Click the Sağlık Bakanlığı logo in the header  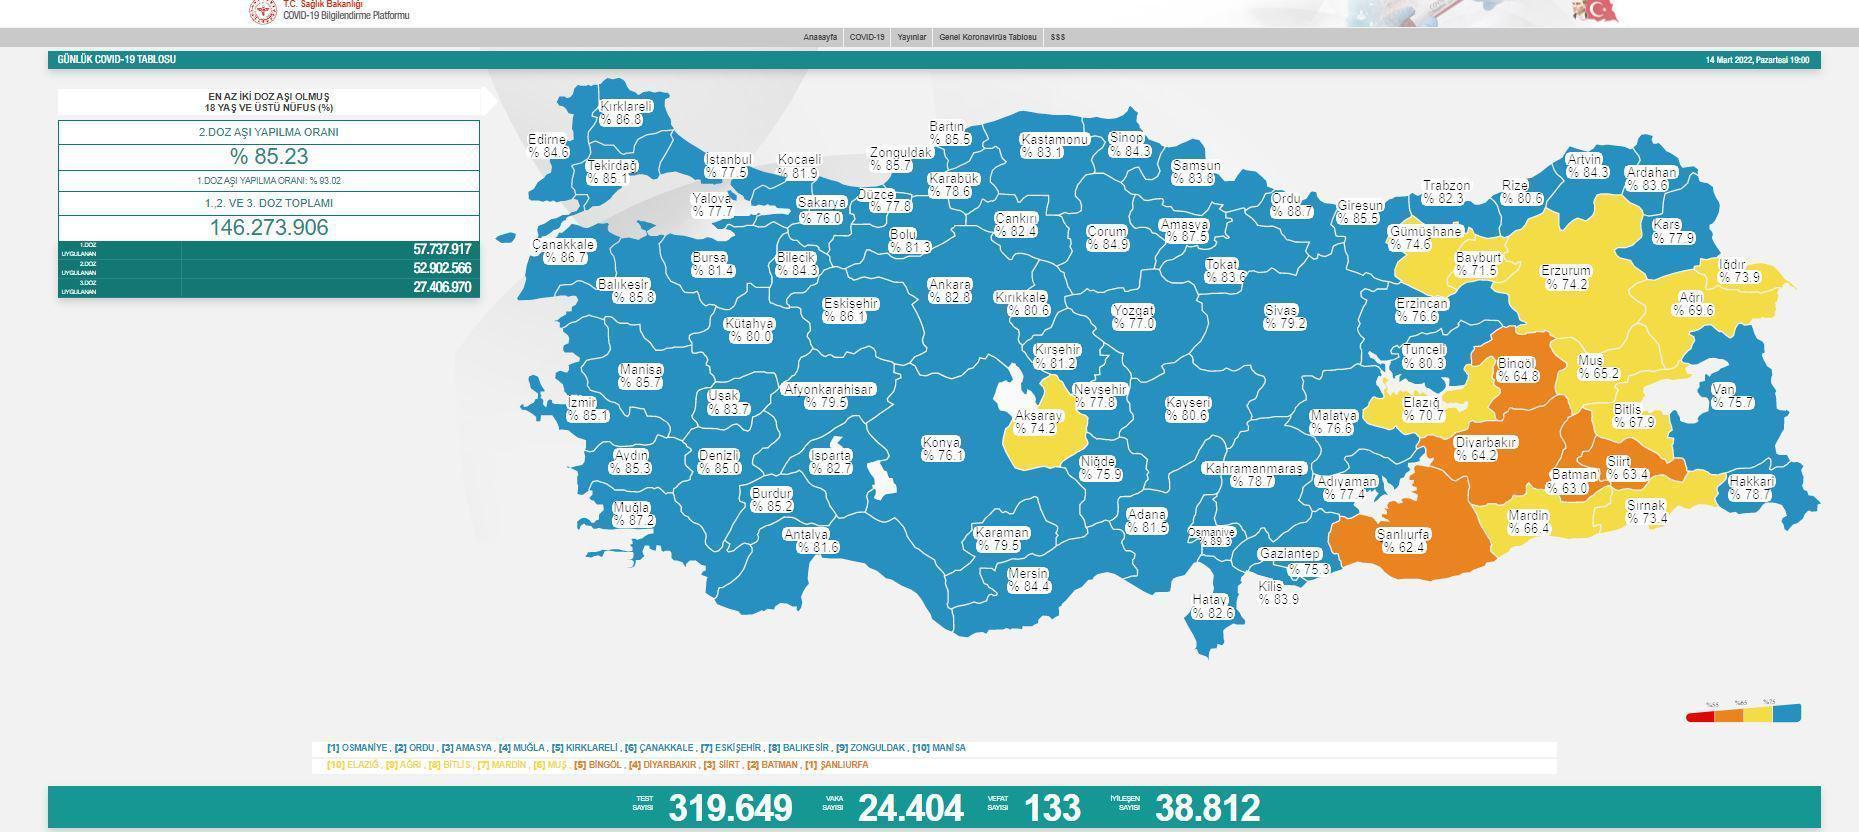click(262, 11)
